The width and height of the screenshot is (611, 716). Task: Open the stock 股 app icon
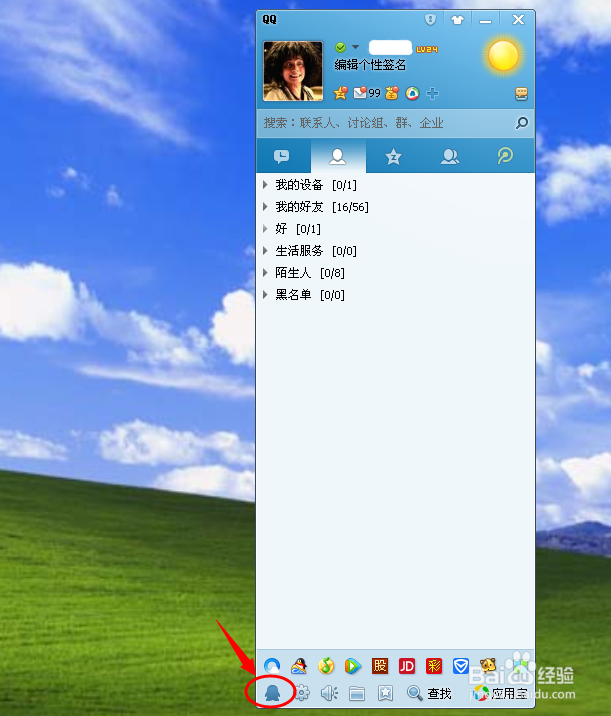(x=379, y=666)
